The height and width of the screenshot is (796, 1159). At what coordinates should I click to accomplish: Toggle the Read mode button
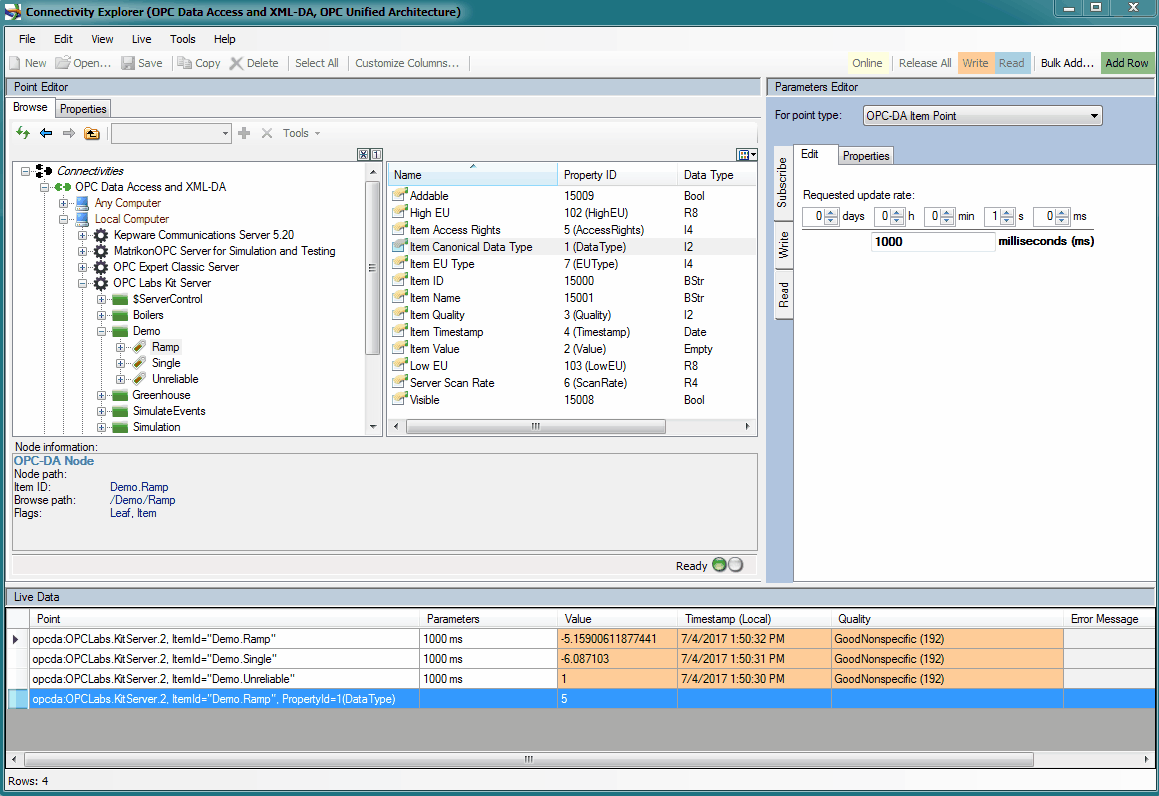1012,63
